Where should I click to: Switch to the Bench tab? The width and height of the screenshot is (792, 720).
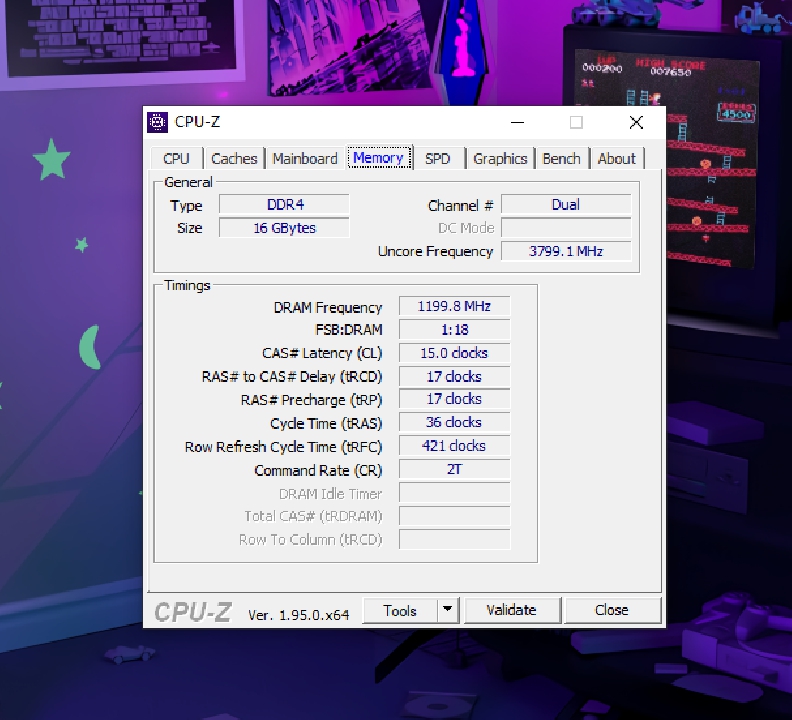(x=561, y=159)
